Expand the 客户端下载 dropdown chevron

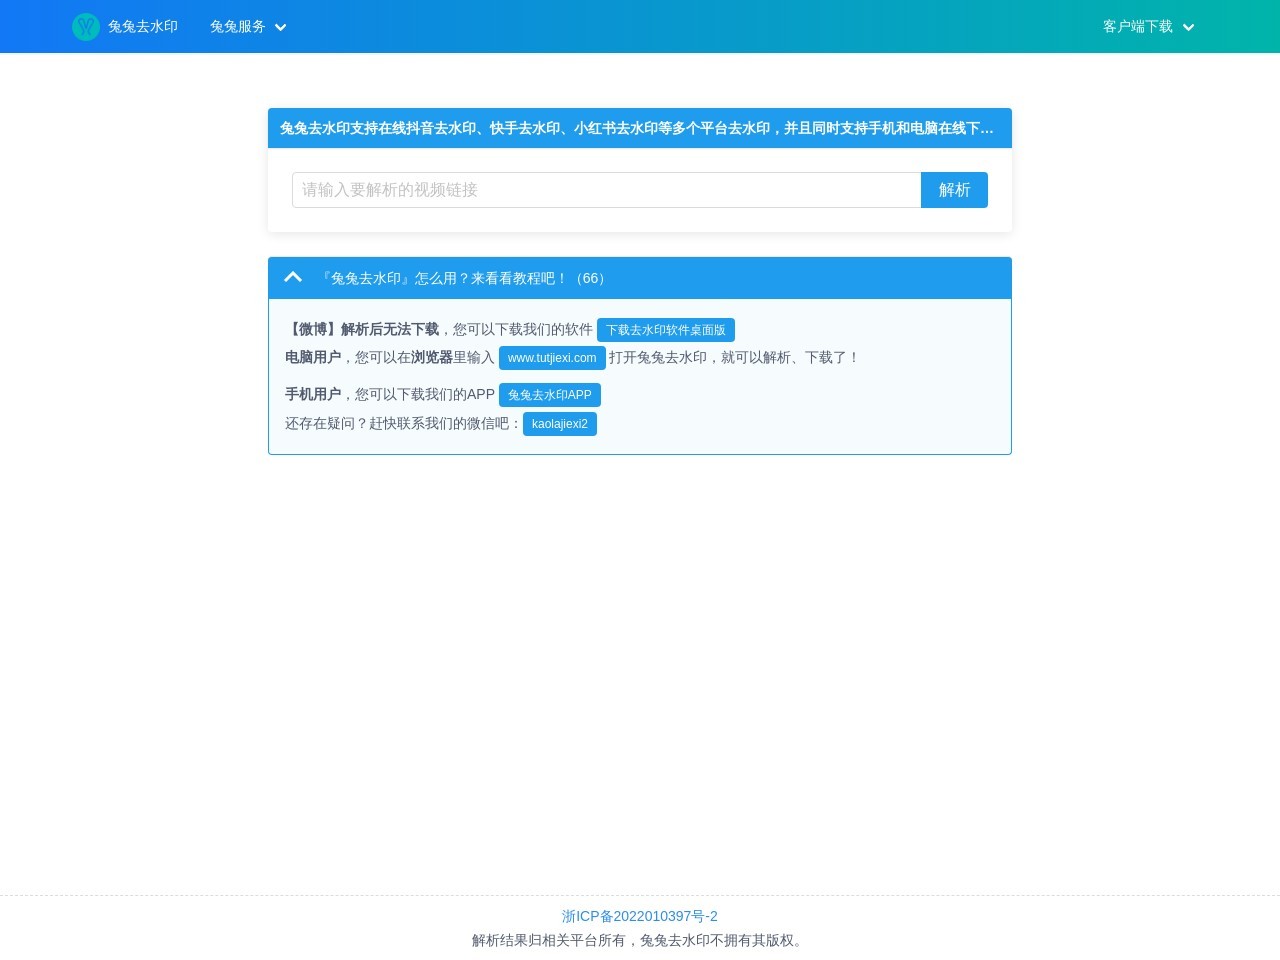[1188, 28]
